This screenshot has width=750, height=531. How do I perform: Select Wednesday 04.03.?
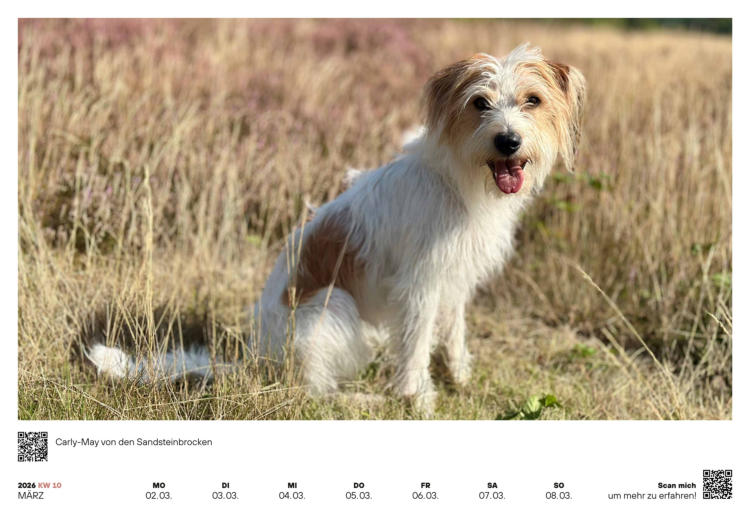(292, 491)
